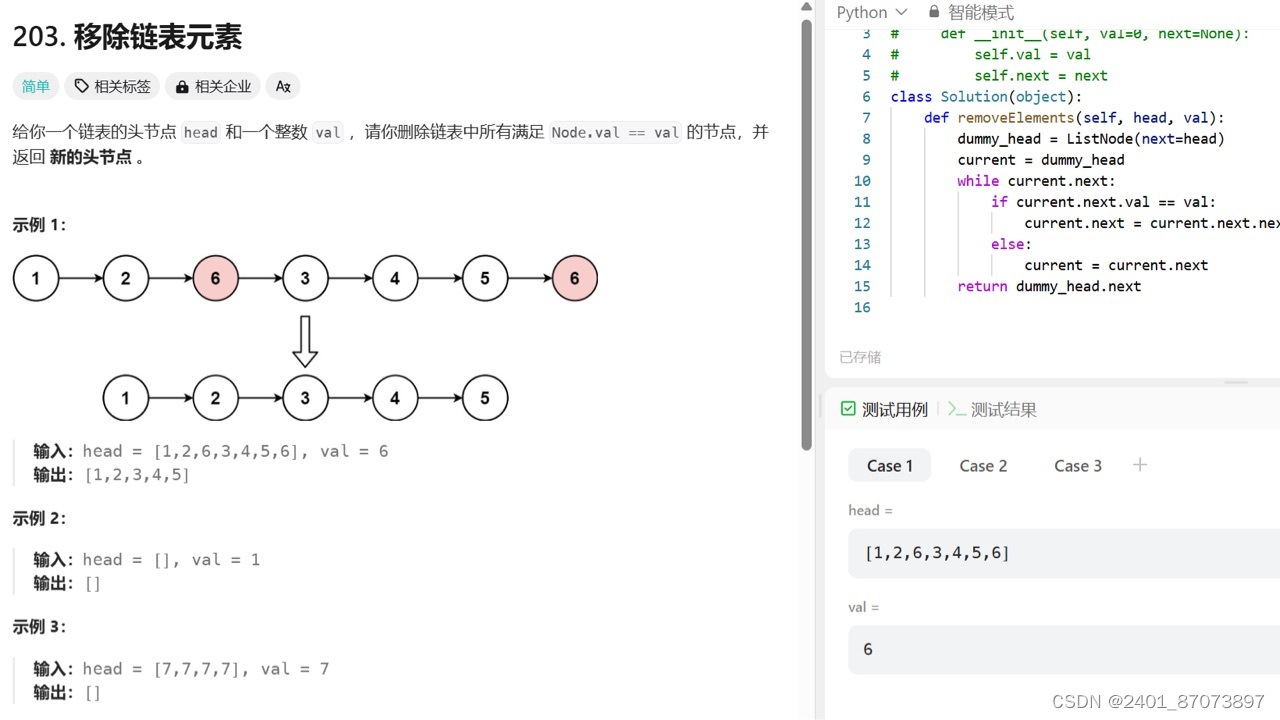Image resolution: width=1280 pixels, height=720 pixels.
Task: Click code line 8 dummy_head assignment
Action: (x=1091, y=139)
